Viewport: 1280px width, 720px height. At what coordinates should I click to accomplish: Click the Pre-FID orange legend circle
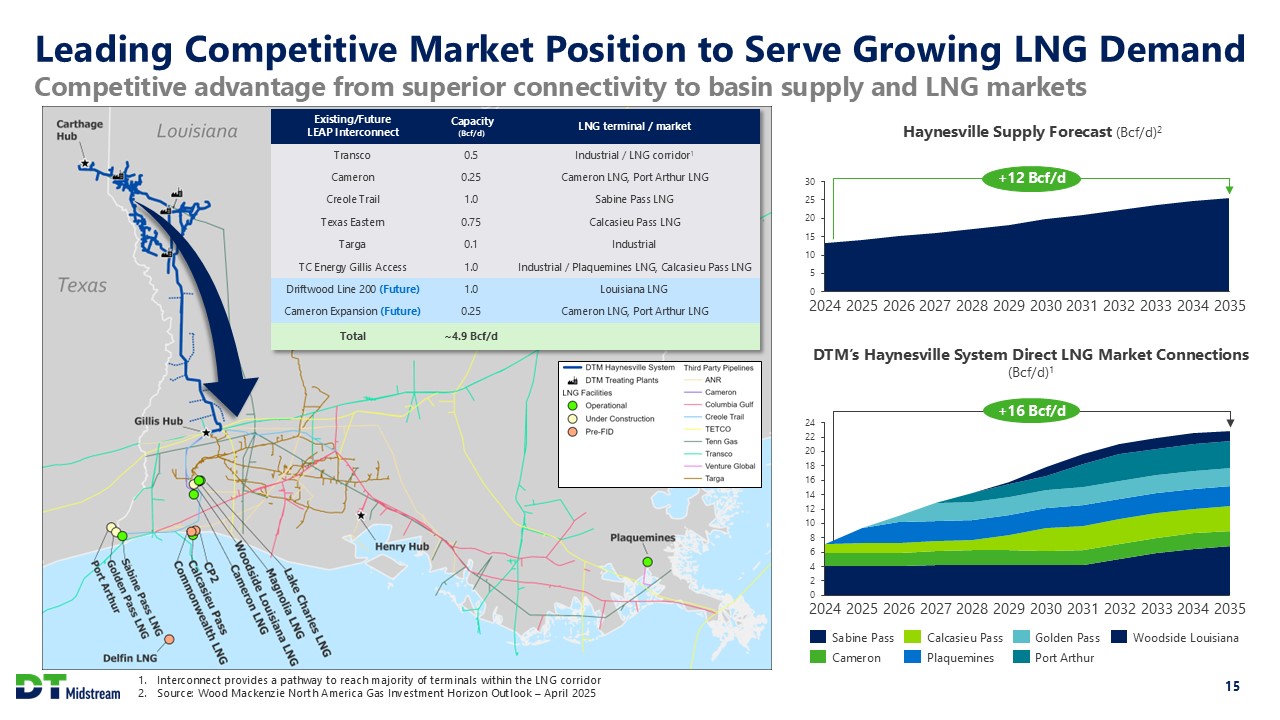pyautogui.click(x=572, y=432)
